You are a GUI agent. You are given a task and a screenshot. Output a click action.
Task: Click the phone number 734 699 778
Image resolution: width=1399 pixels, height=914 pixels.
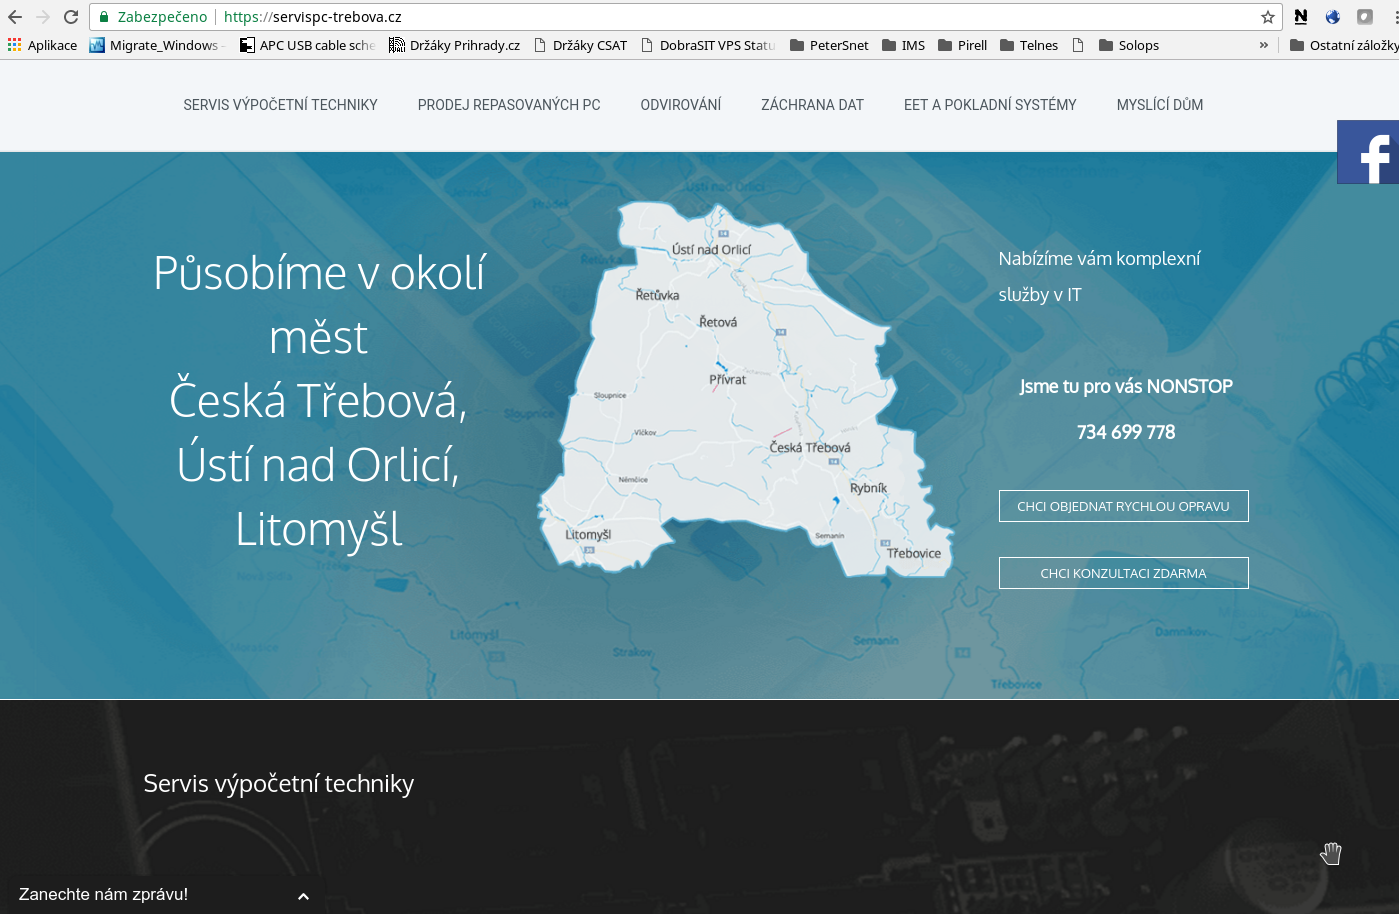coord(1126,432)
